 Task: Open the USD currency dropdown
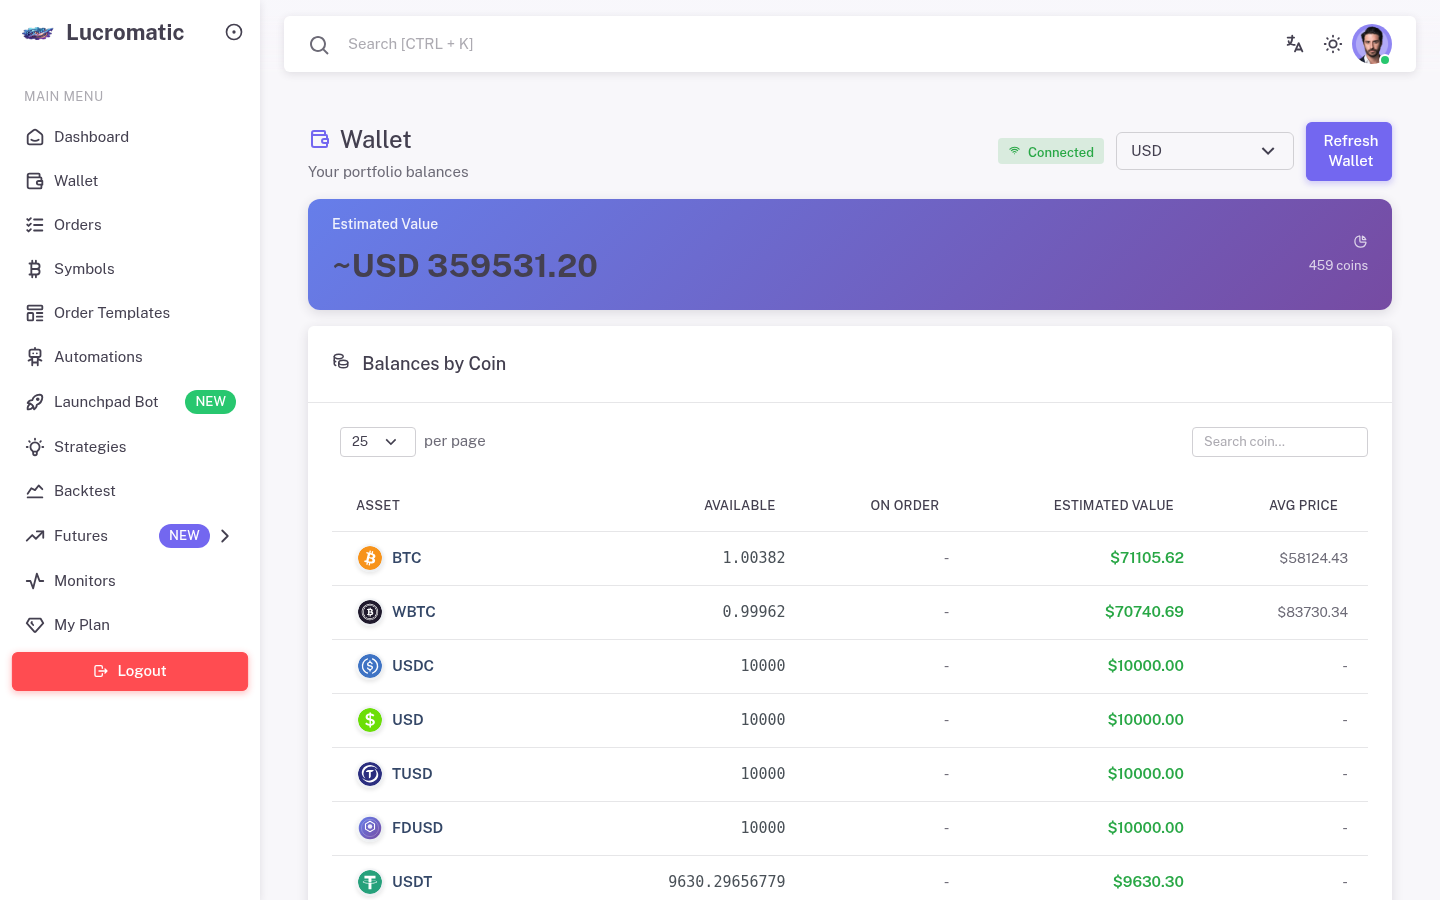[1205, 151]
